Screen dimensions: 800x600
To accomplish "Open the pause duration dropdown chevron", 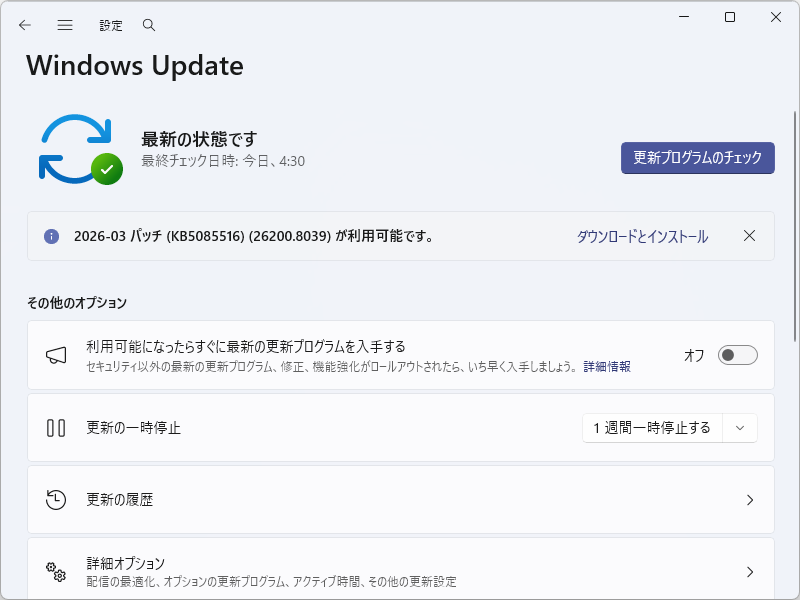I will [740, 427].
